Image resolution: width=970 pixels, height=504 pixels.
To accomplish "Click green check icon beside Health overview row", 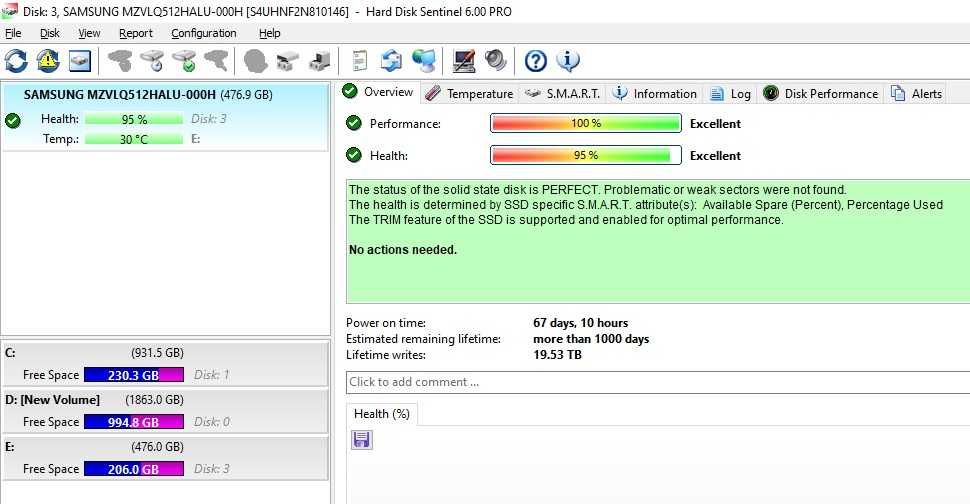I will [x=354, y=155].
